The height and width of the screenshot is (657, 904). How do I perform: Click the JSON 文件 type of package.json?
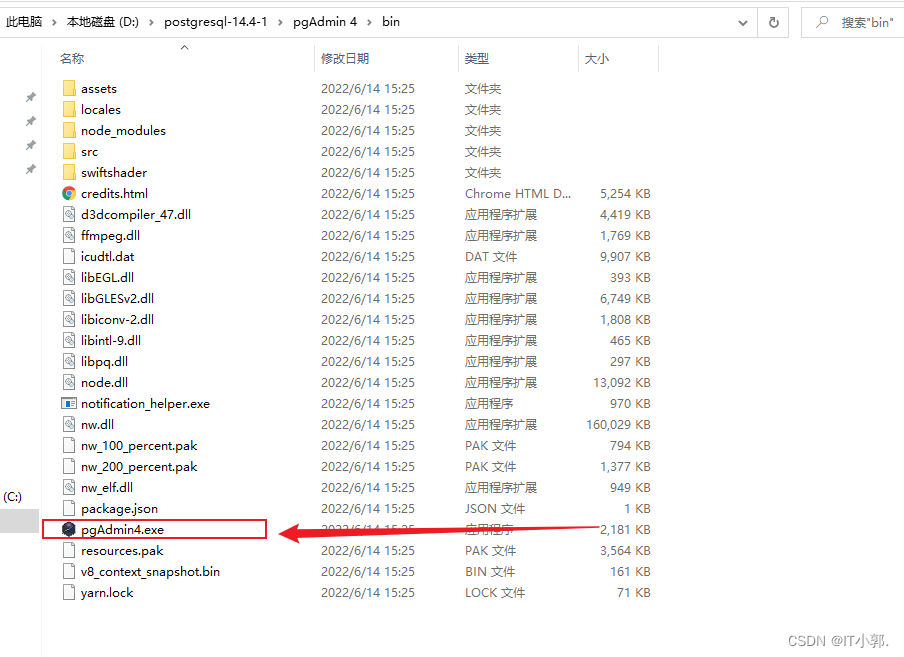[495, 509]
